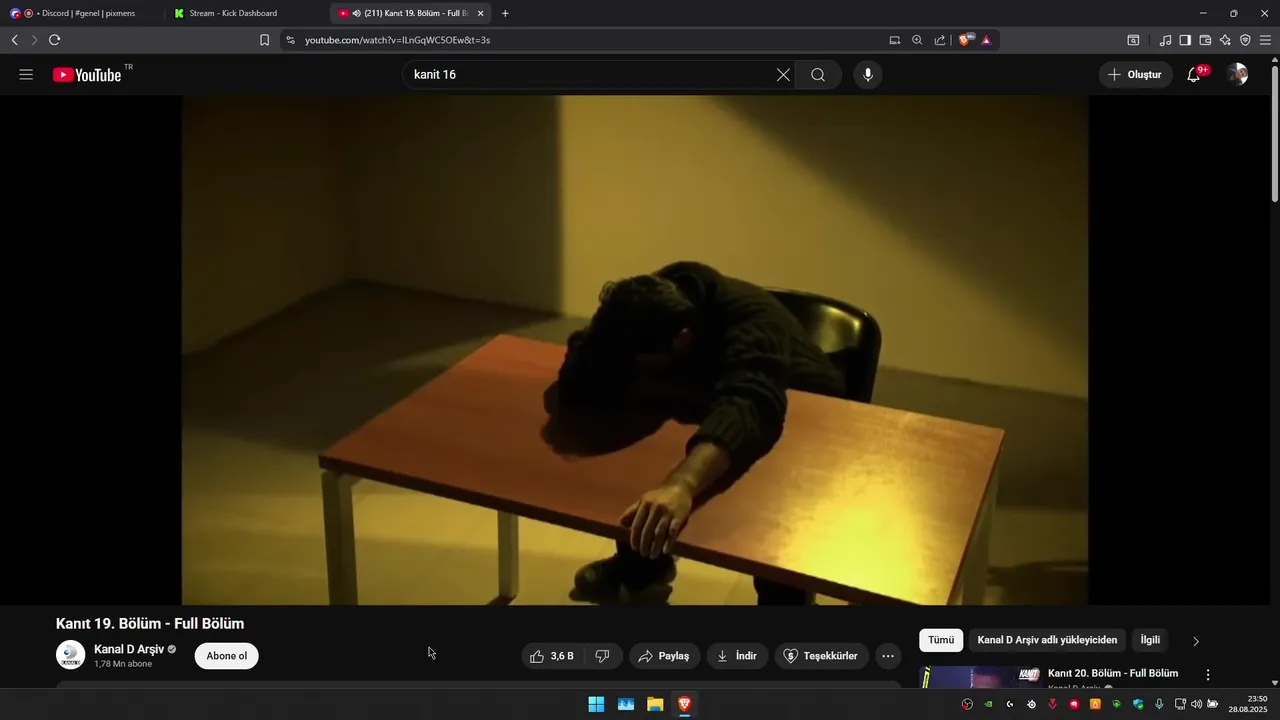Submit search with magnifier button

tap(818, 75)
